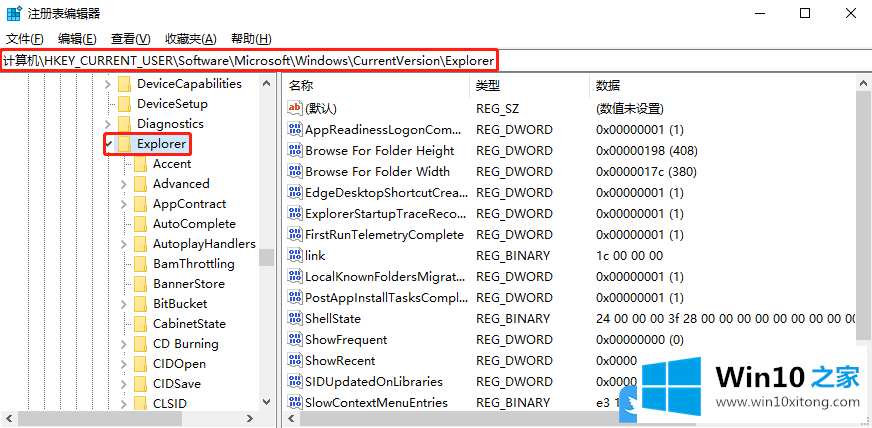This screenshot has width=872, height=428.
Task: Open the 编辑(E) menu
Action: coord(77,39)
